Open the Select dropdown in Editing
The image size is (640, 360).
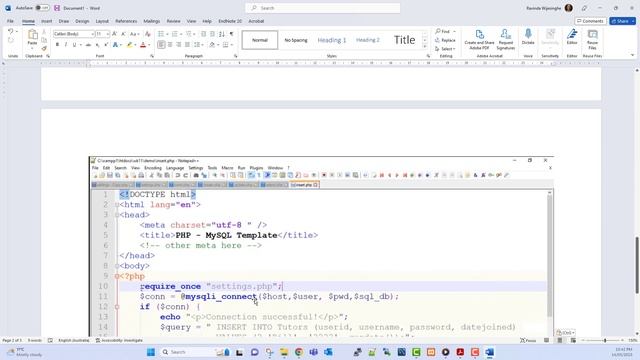(x=445, y=49)
